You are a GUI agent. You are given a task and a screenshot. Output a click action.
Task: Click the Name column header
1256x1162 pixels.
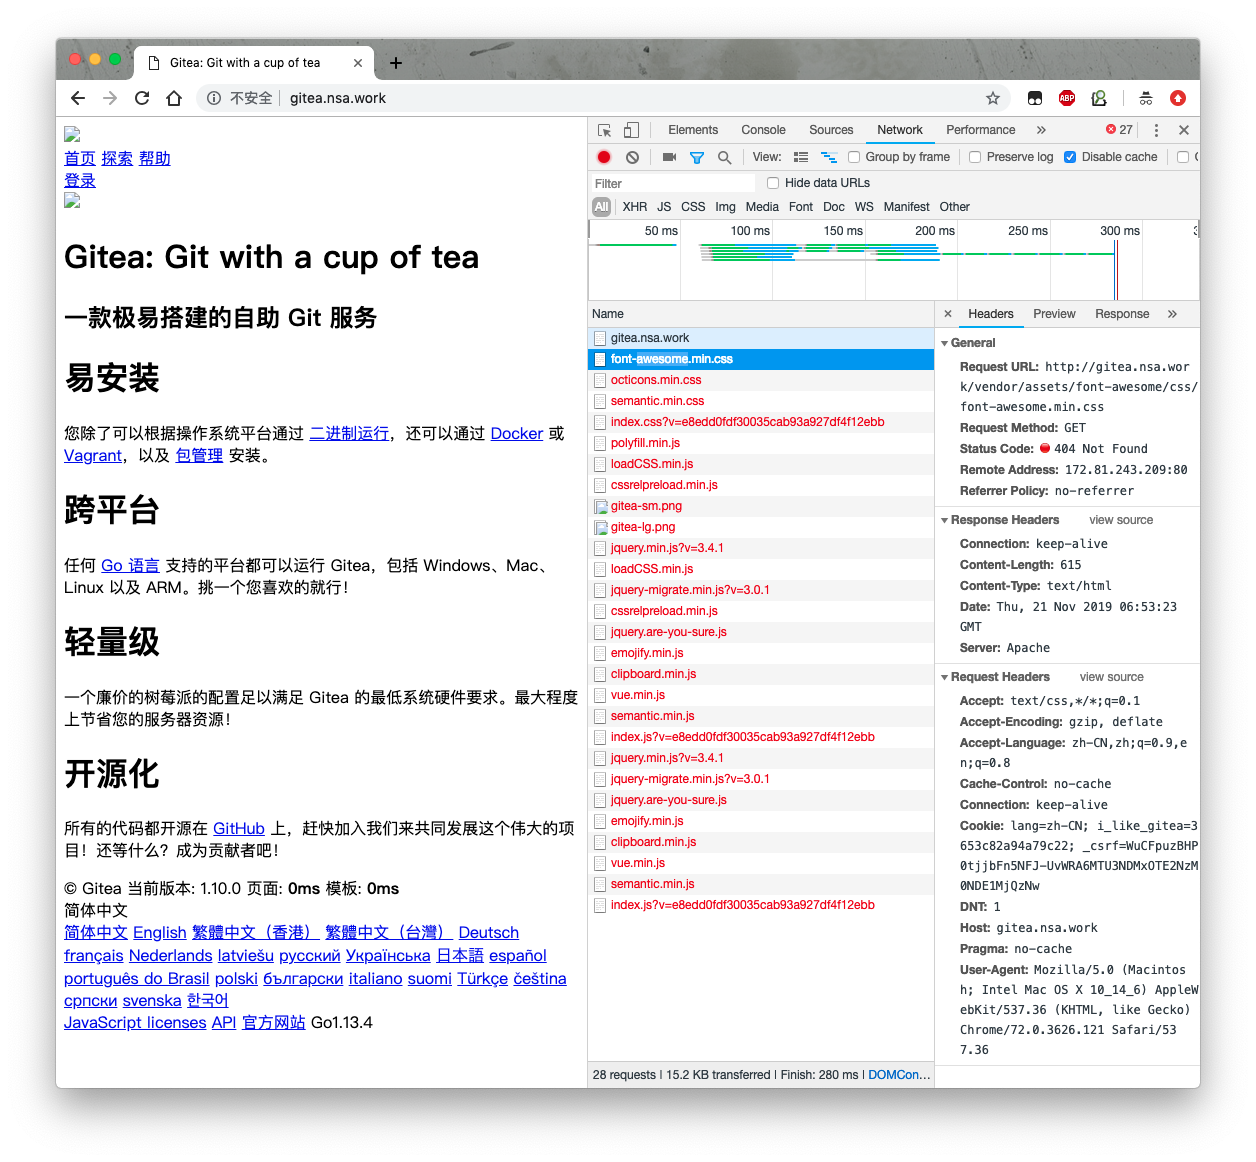pos(761,314)
